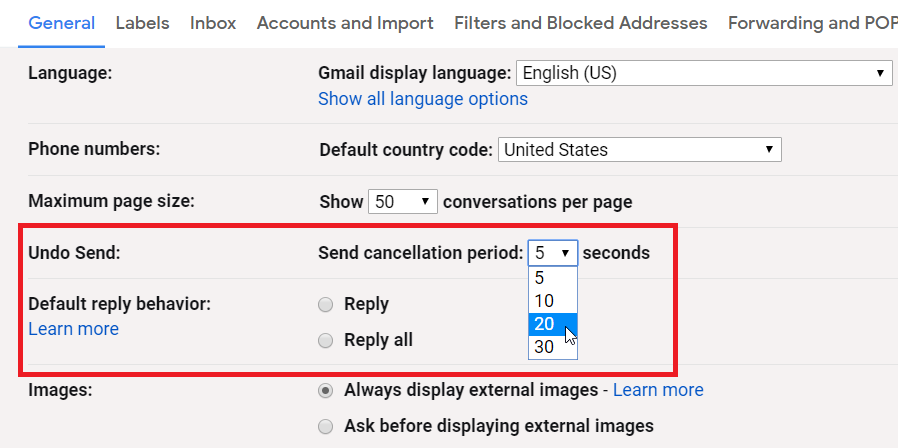The height and width of the screenshot is (448, 898).
Task: Open conversations per page dropdown
Action: 403,201
